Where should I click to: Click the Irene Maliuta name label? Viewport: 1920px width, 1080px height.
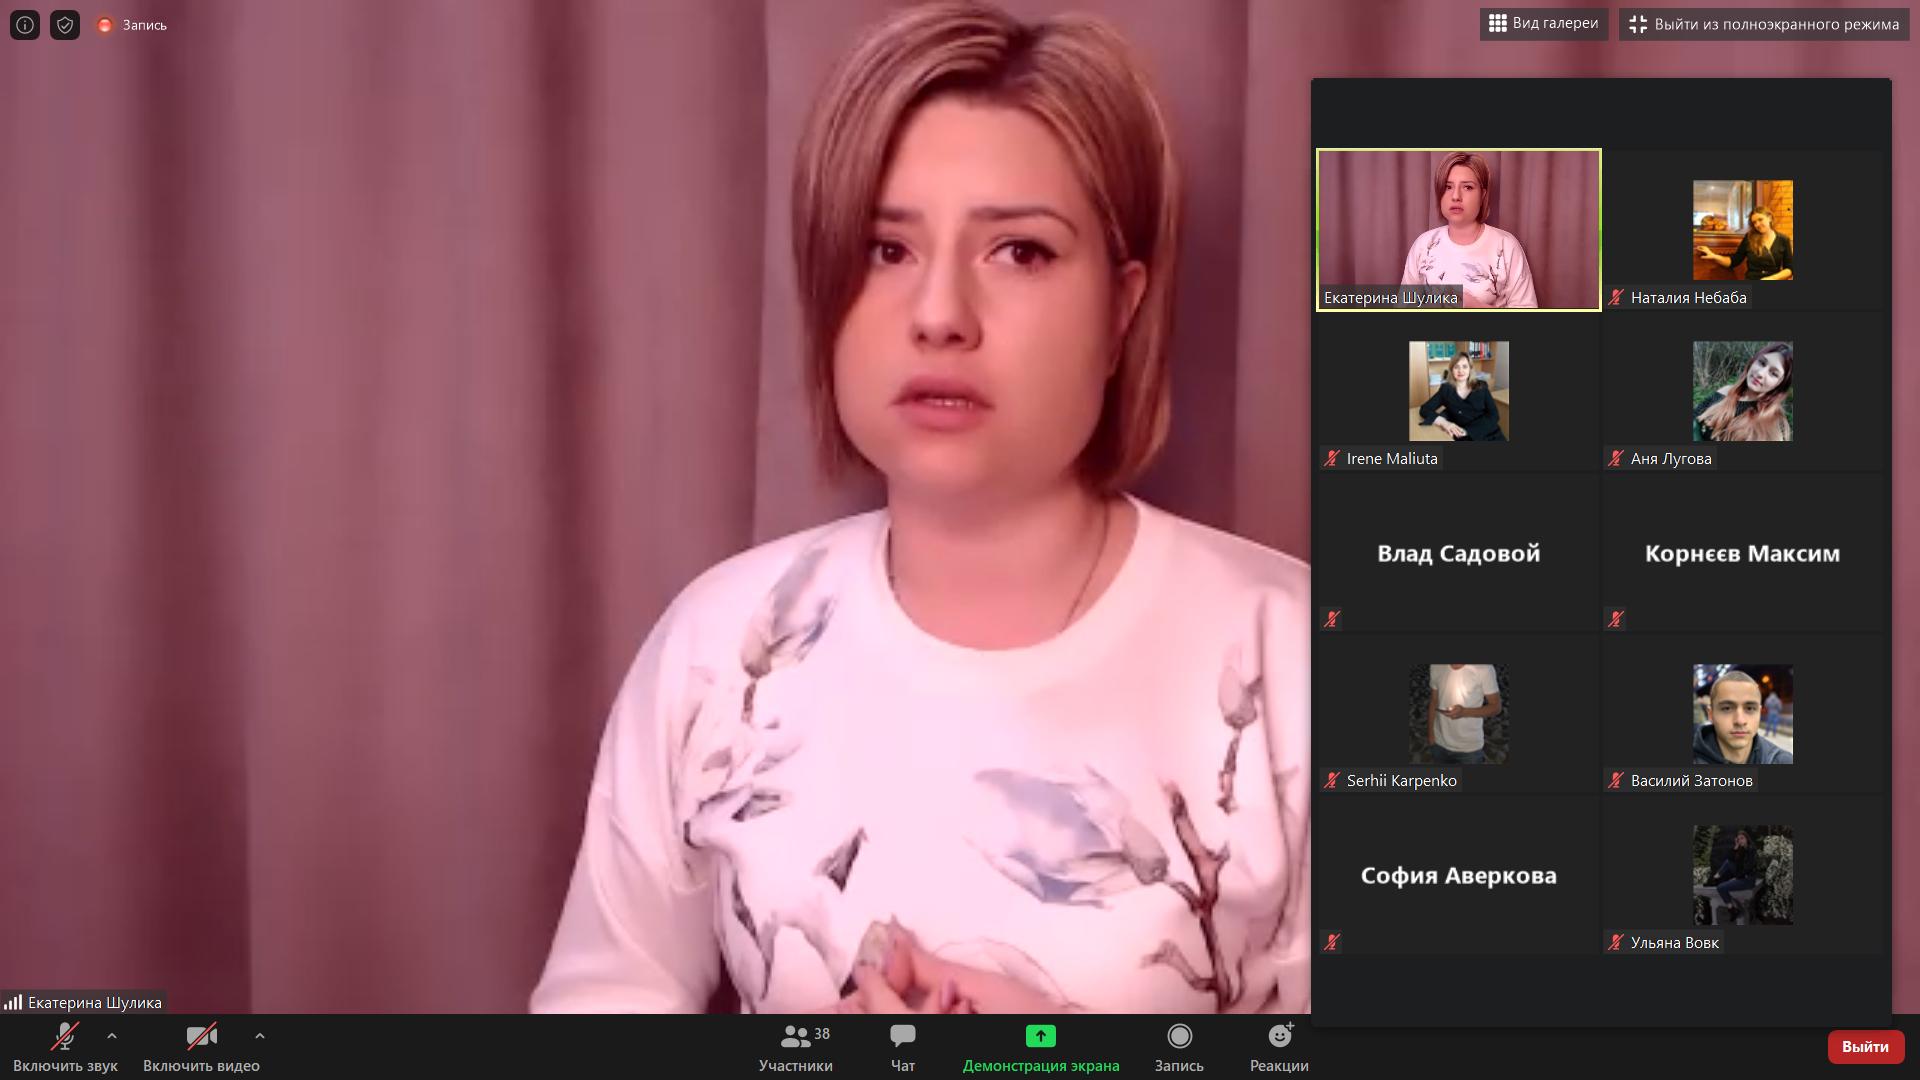point(1392,458)
